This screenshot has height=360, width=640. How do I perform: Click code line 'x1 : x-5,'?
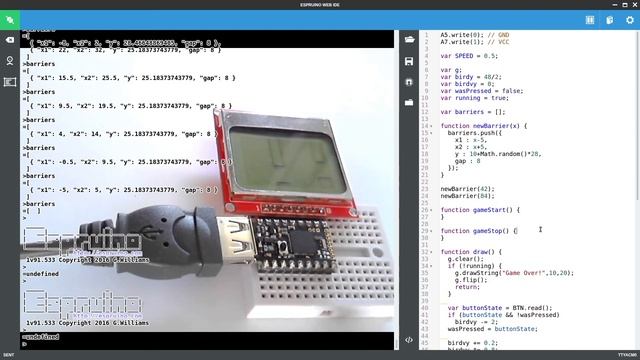pos(471,140)
